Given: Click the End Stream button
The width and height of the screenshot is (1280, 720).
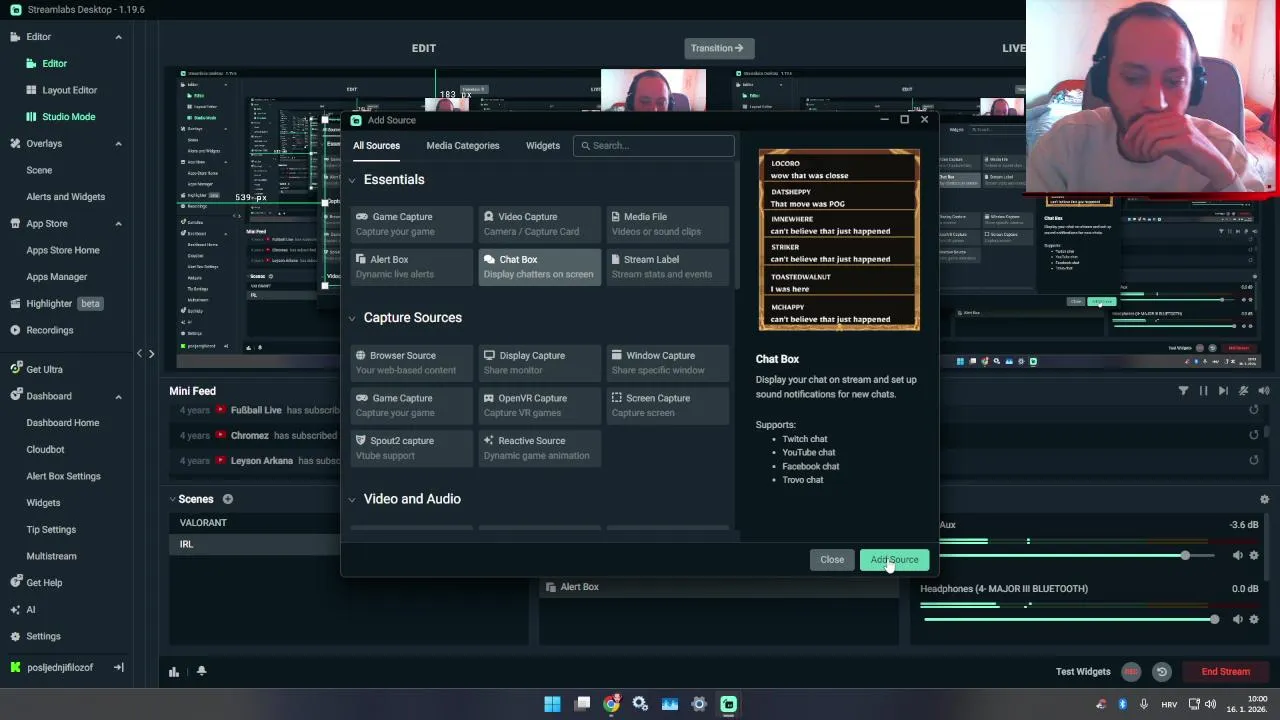Looking at the screenshot, I should coord(1225,672).
